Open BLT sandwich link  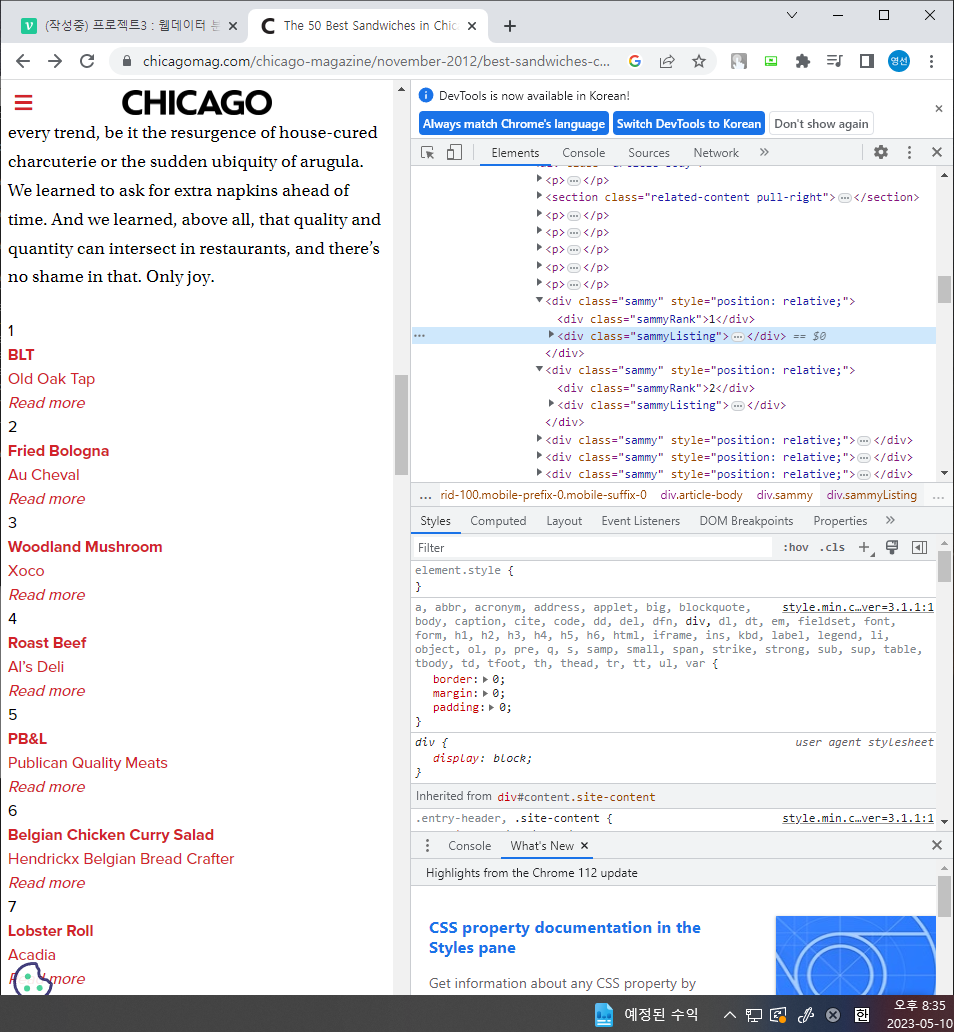point(21,355)
